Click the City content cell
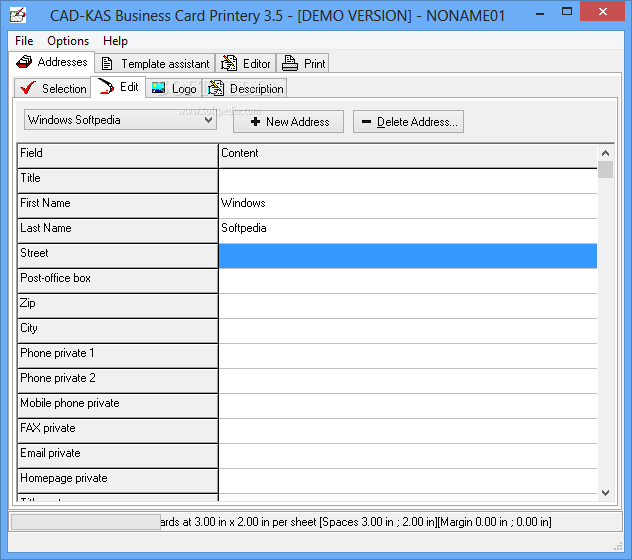632x560 pixels. point(408,331)
